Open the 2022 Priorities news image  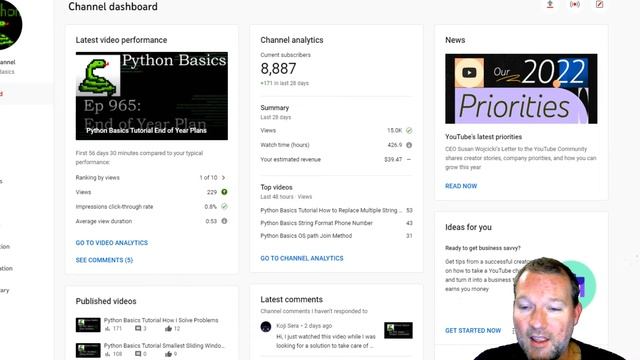click(521, 89)
